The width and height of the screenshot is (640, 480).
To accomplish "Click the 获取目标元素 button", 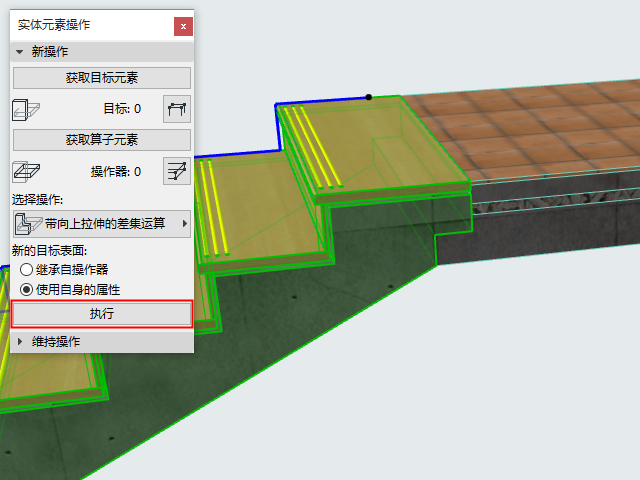I will [x=102, y=78].
